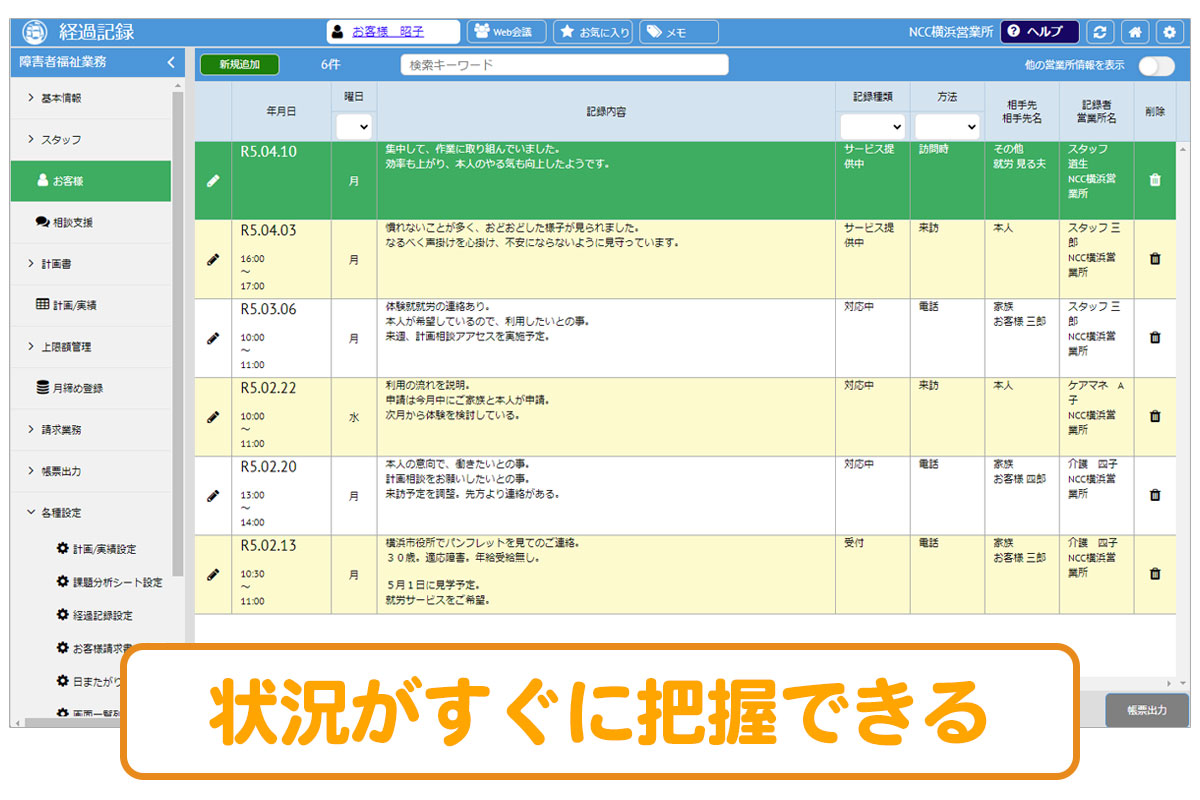Open the 曜日 filter dropdown
Viewport: 1200px width, 800px height.
click(354, 127)
